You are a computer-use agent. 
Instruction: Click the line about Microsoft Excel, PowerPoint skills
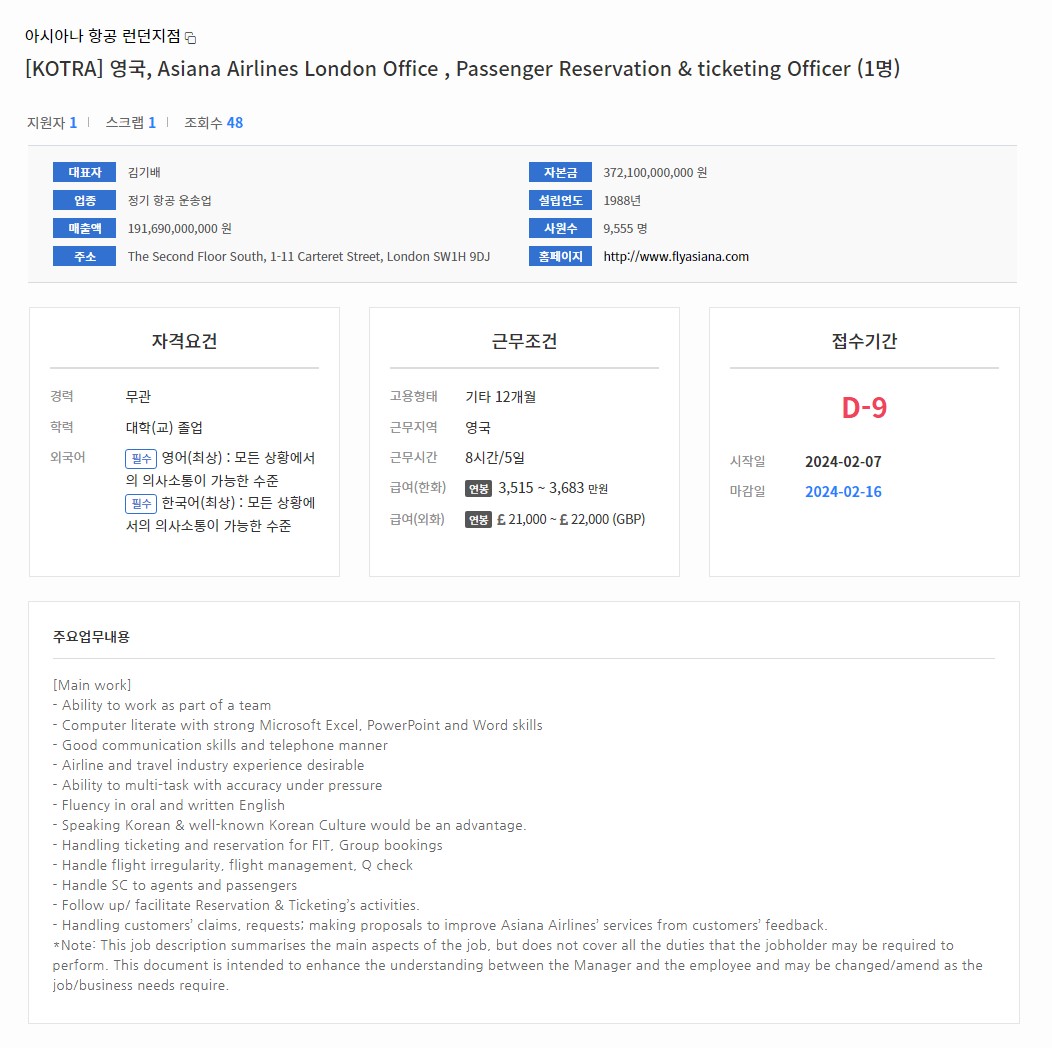pos(298,725)
